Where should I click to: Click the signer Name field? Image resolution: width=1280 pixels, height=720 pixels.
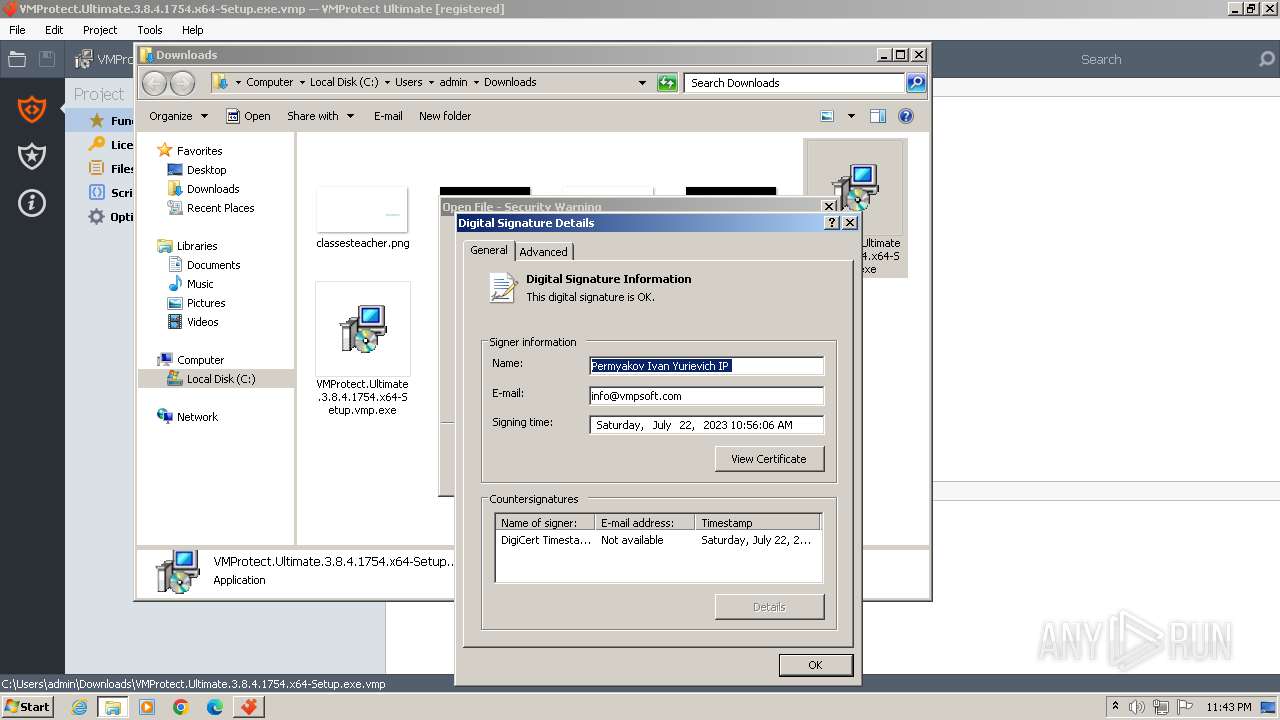click(706, 366)
